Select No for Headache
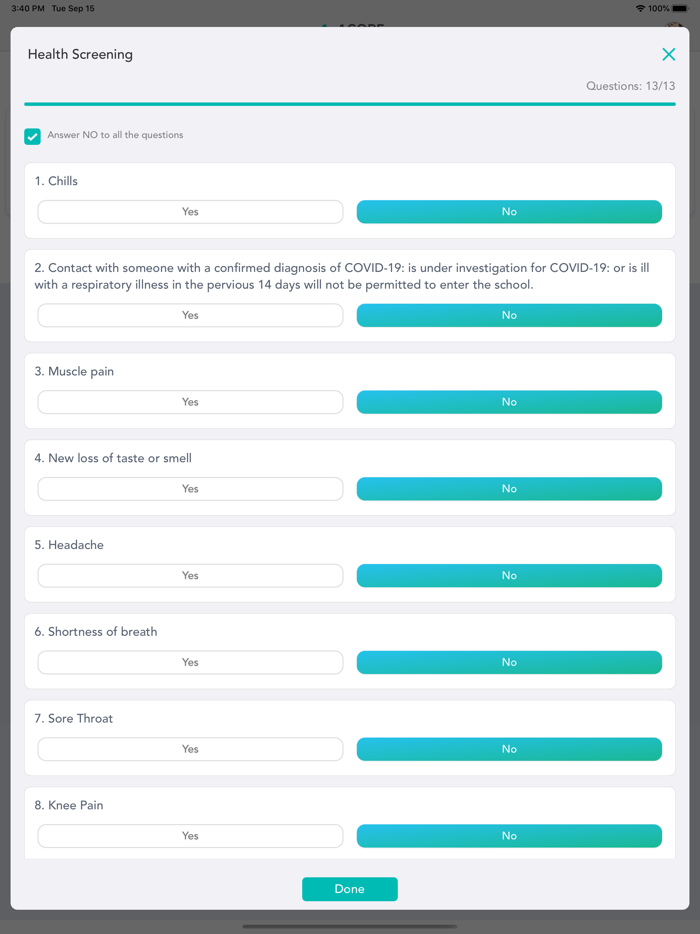 click(x=509, y=575)
